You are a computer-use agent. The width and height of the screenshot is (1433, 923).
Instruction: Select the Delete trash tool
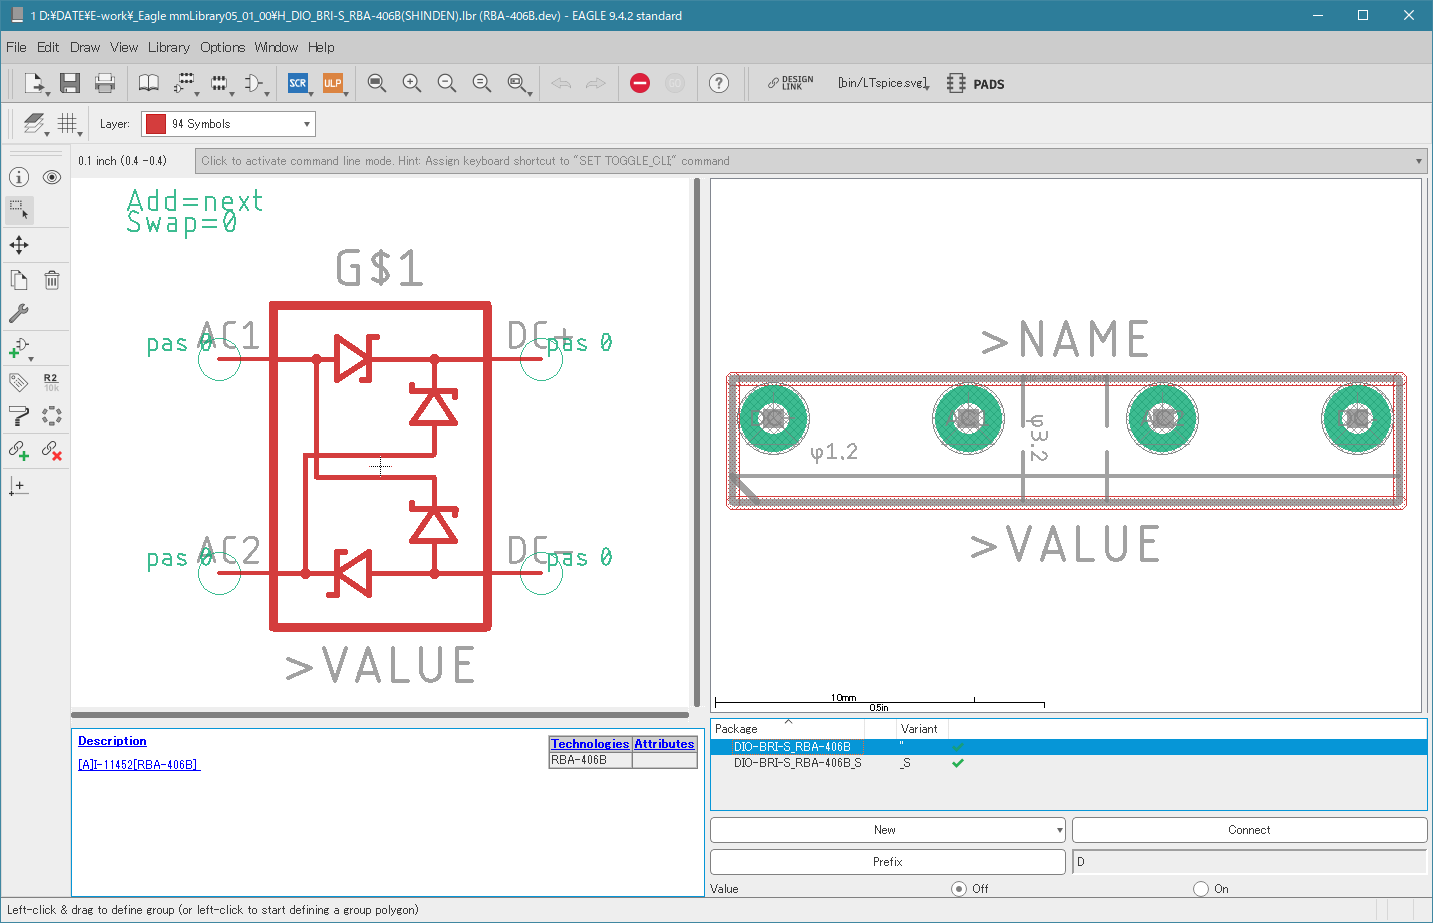(x=52, y=280)
